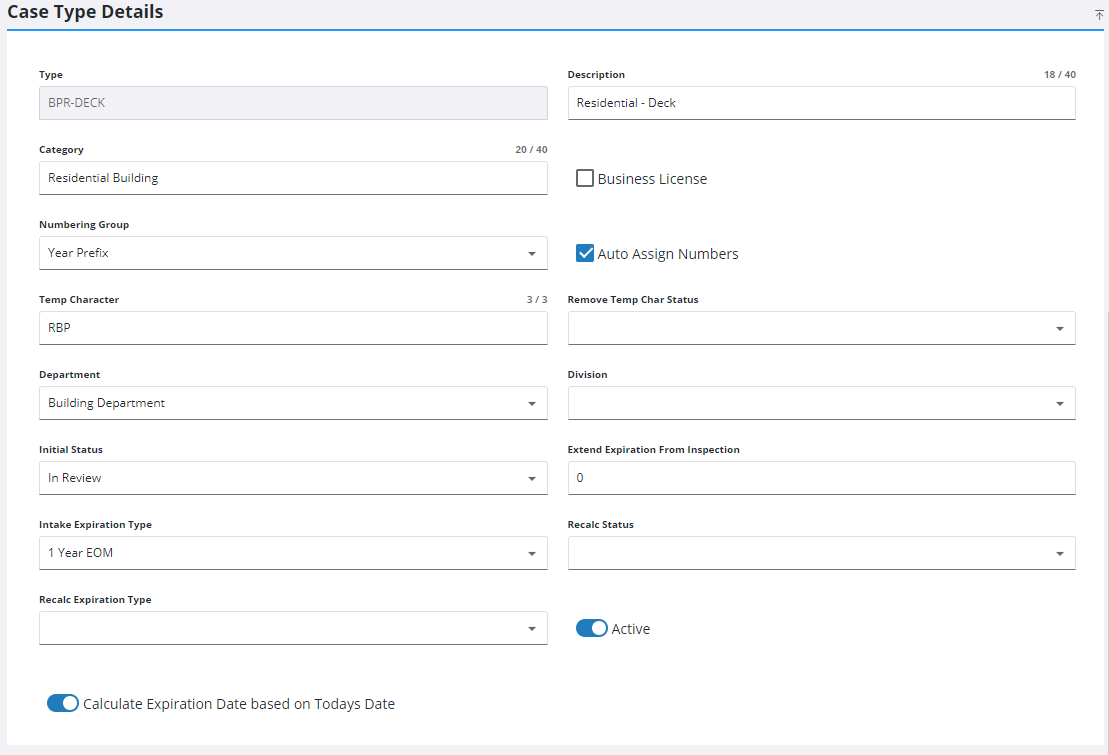This screenshot has height=755, width=1109.
Task: Focus the Category input field
Action: [293, 178]
